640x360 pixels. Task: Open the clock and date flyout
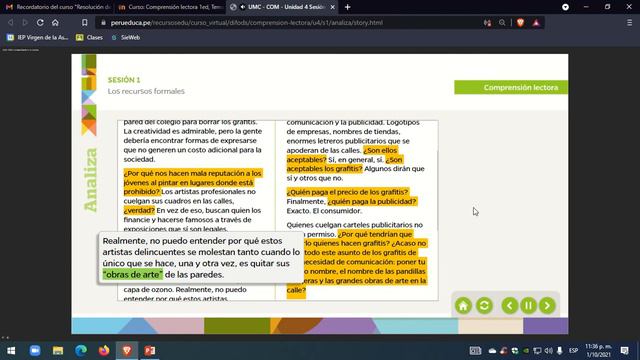click(x=598, y=351)
